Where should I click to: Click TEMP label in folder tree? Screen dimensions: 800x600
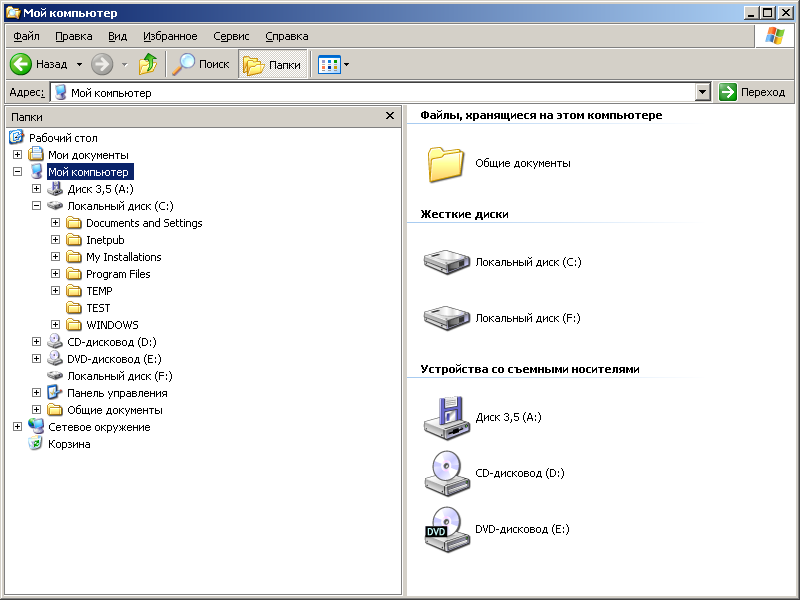point(99,291)
